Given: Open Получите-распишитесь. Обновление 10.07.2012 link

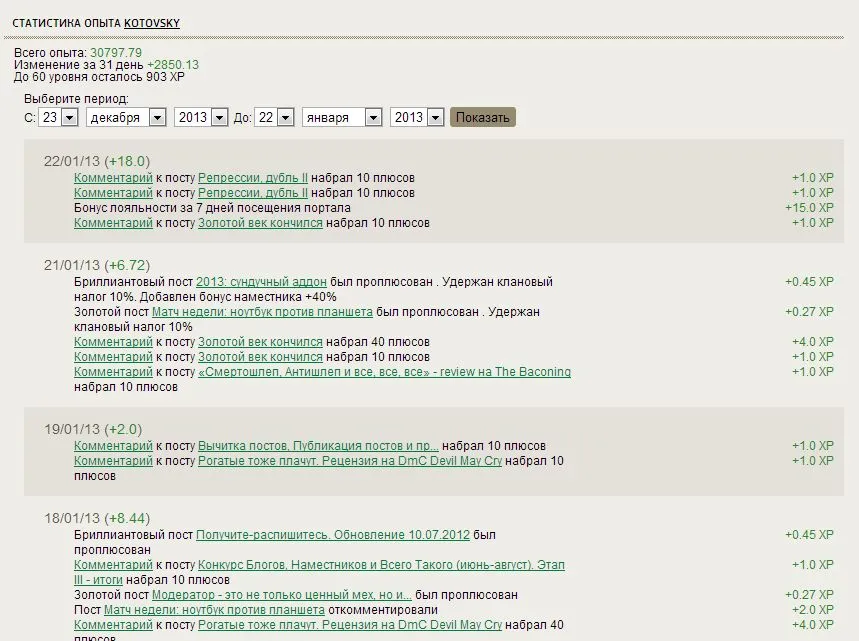Looking at the screenshot, I should (332, 535).
